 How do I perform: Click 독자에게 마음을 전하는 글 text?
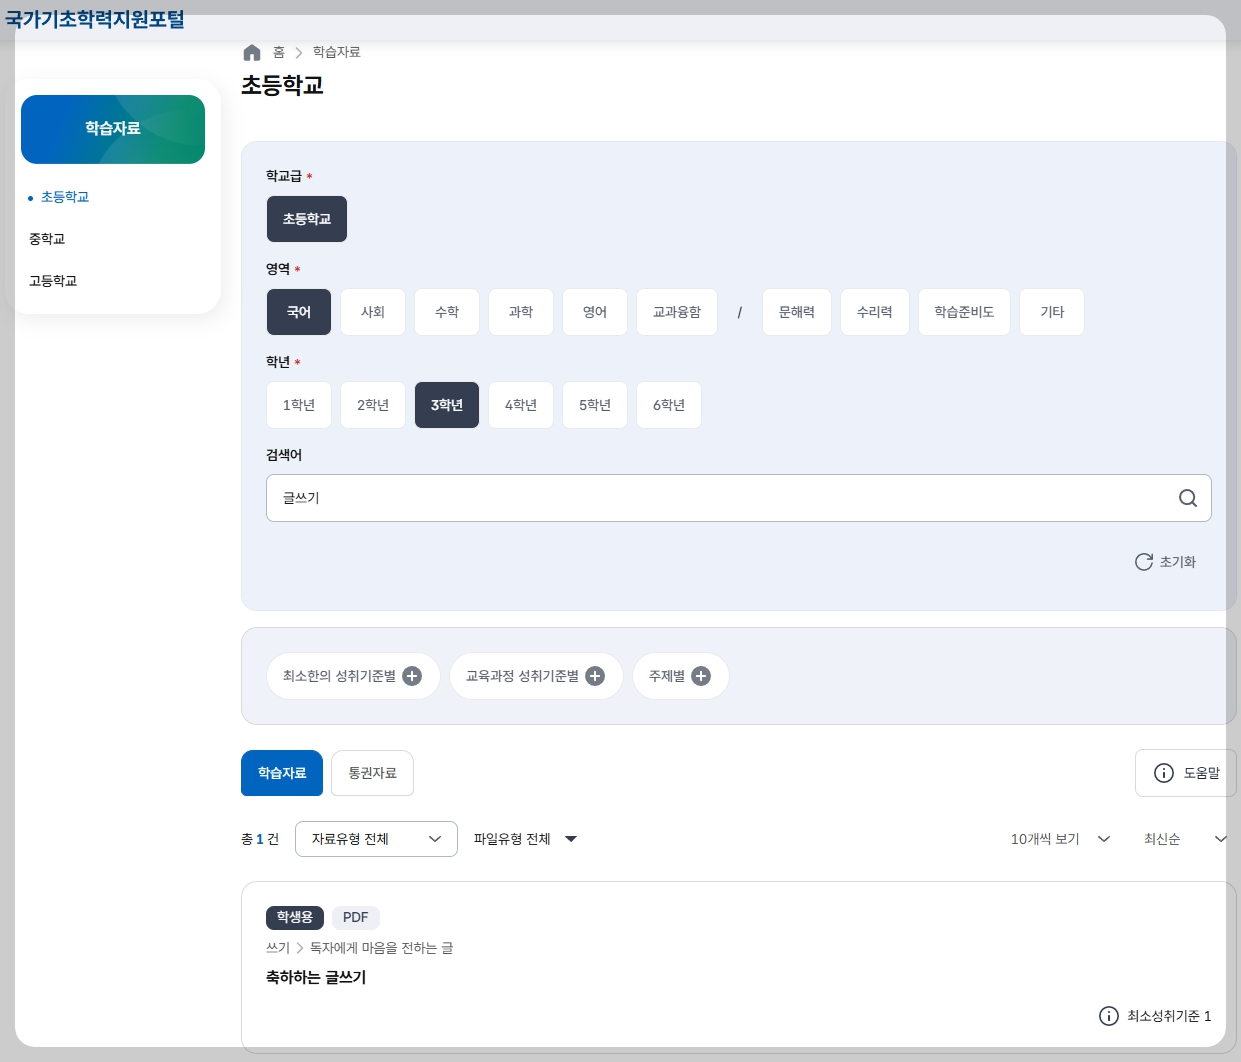(x=381, y=948)
